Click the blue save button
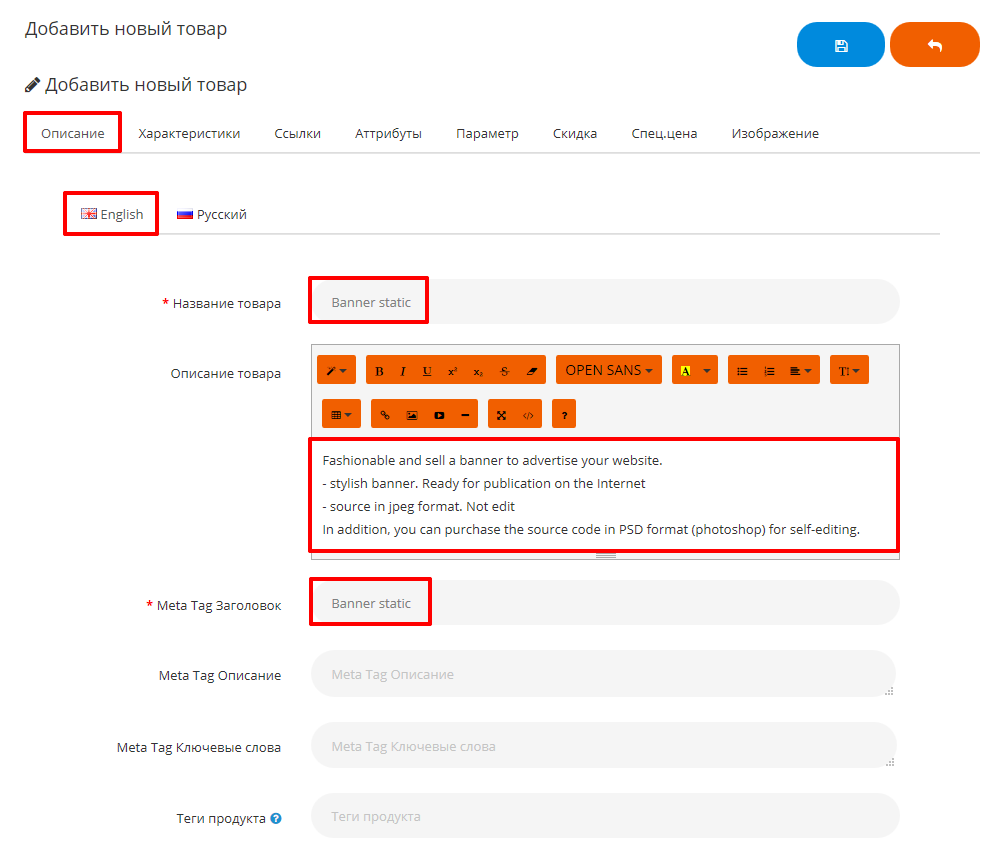The image size is (995, 865). 840,45
